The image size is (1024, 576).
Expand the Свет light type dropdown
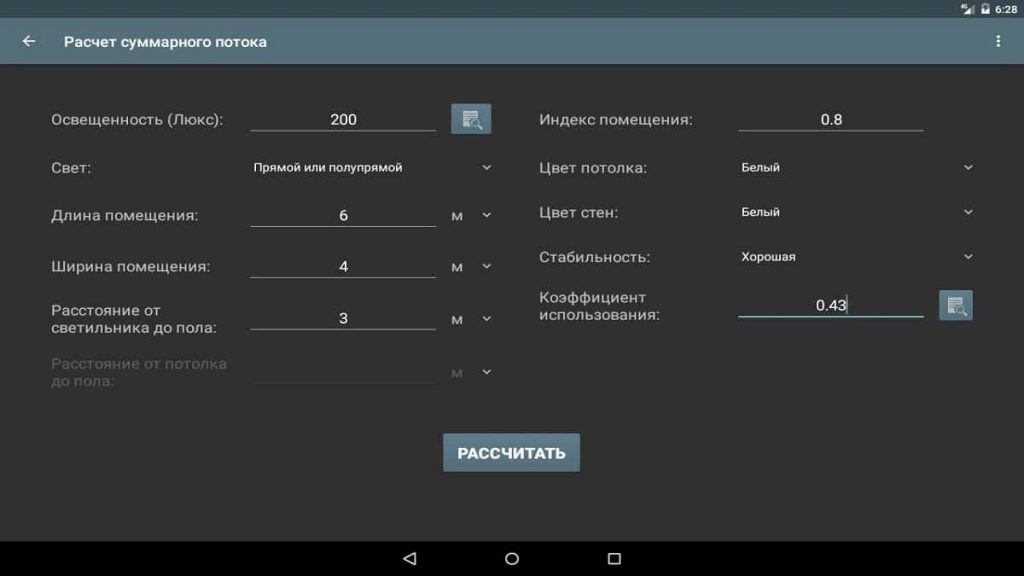[x=372, y=168]
